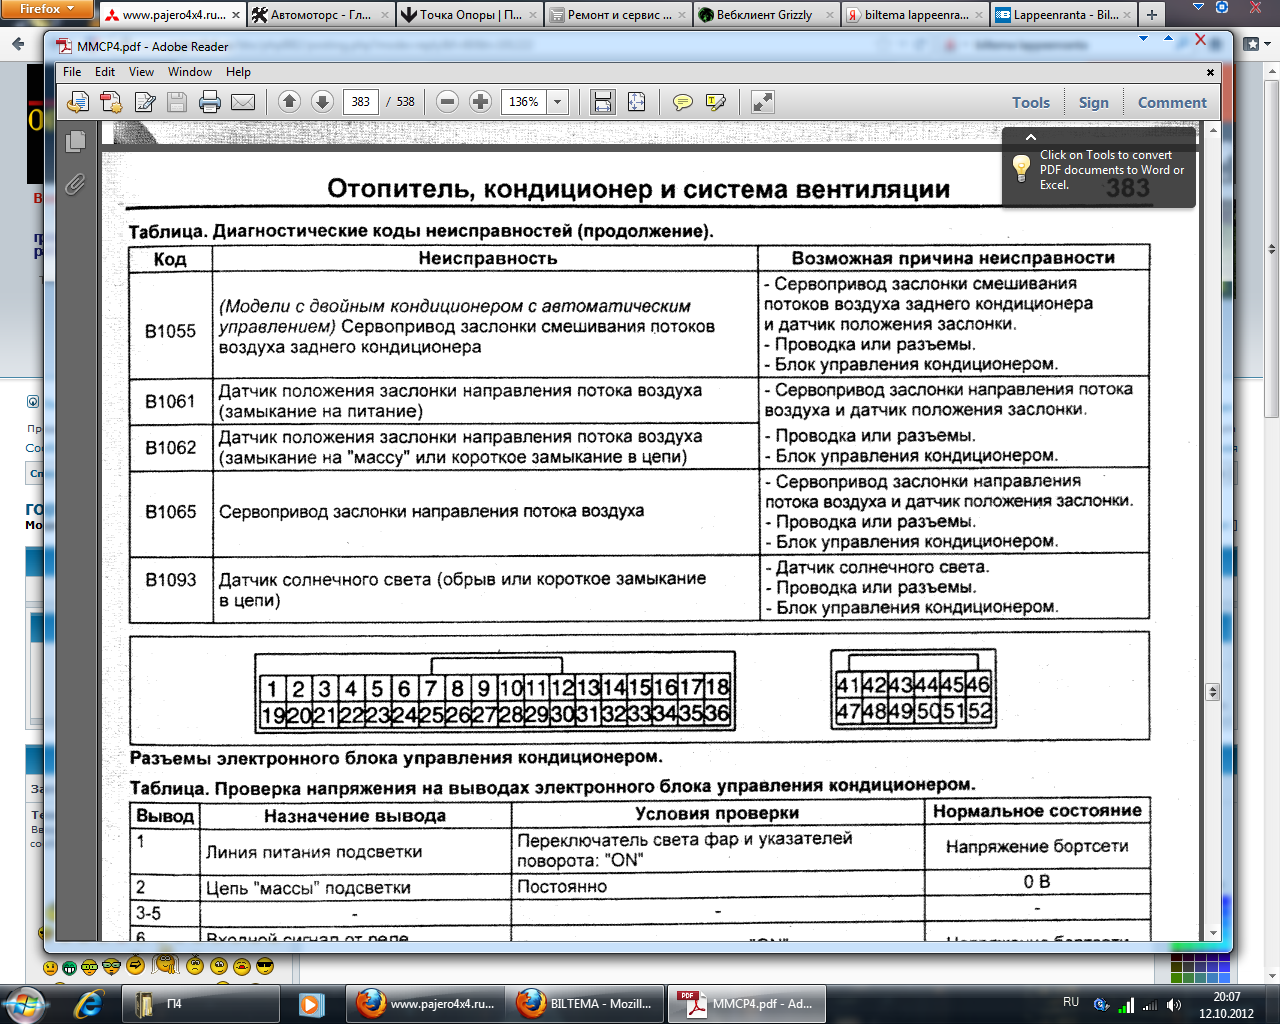
Task: Open the Firefox menu dropdown
Action: tap(47, 9)
